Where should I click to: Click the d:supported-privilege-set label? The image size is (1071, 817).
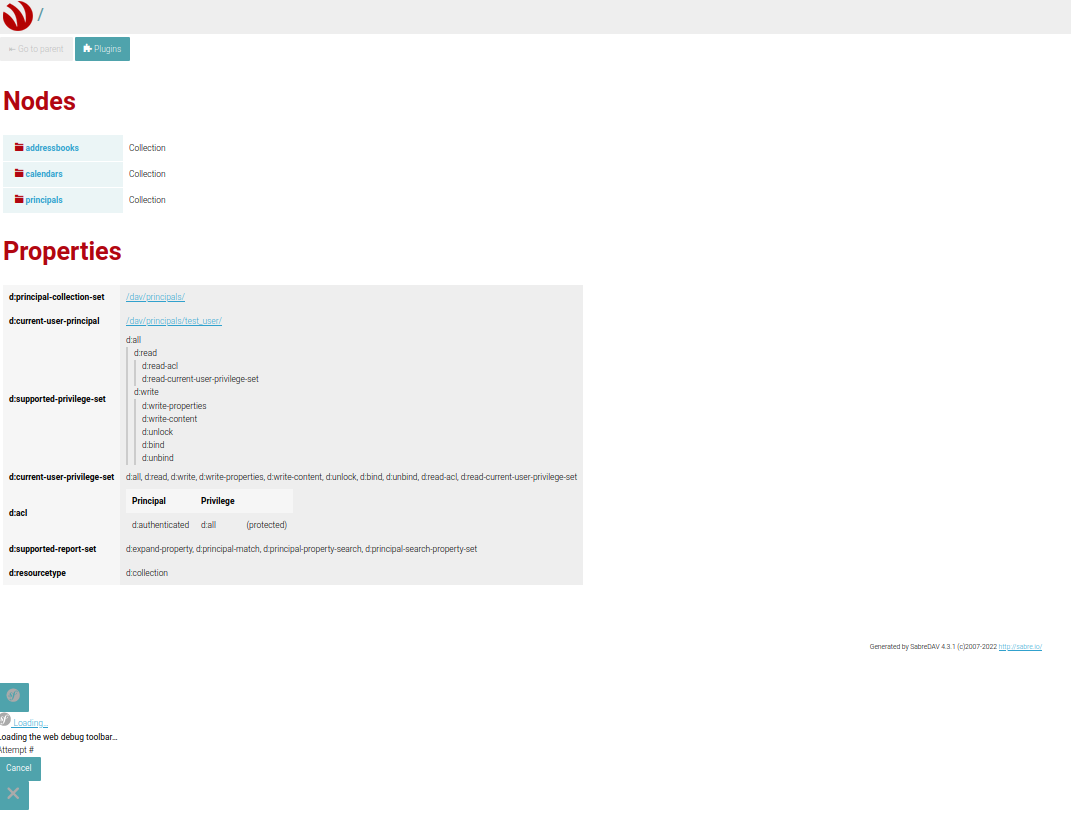[57, 399]
